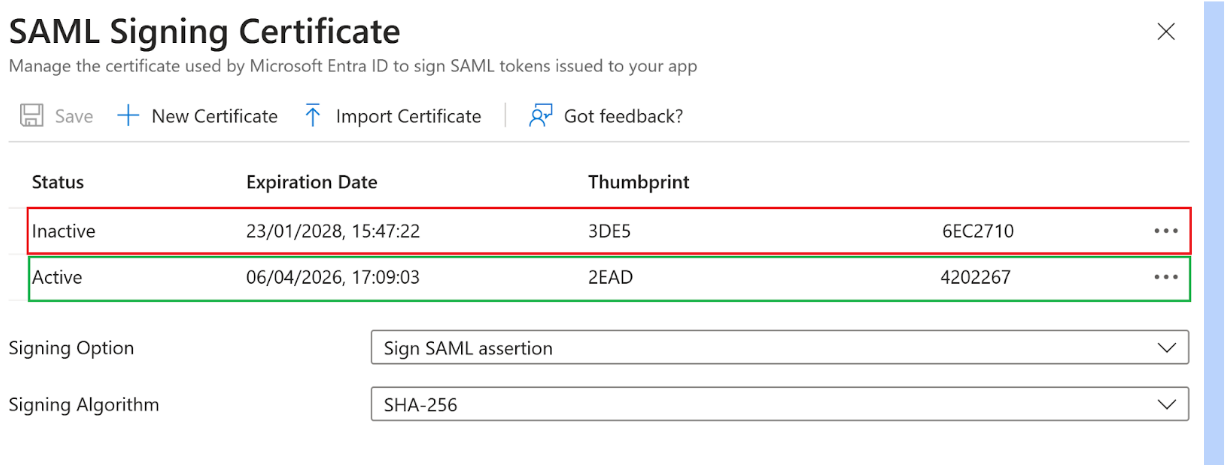Close the SAML Signing Certificate panel
Viewport: 1225px width, 465px height.
click(x=1165, y=32)
